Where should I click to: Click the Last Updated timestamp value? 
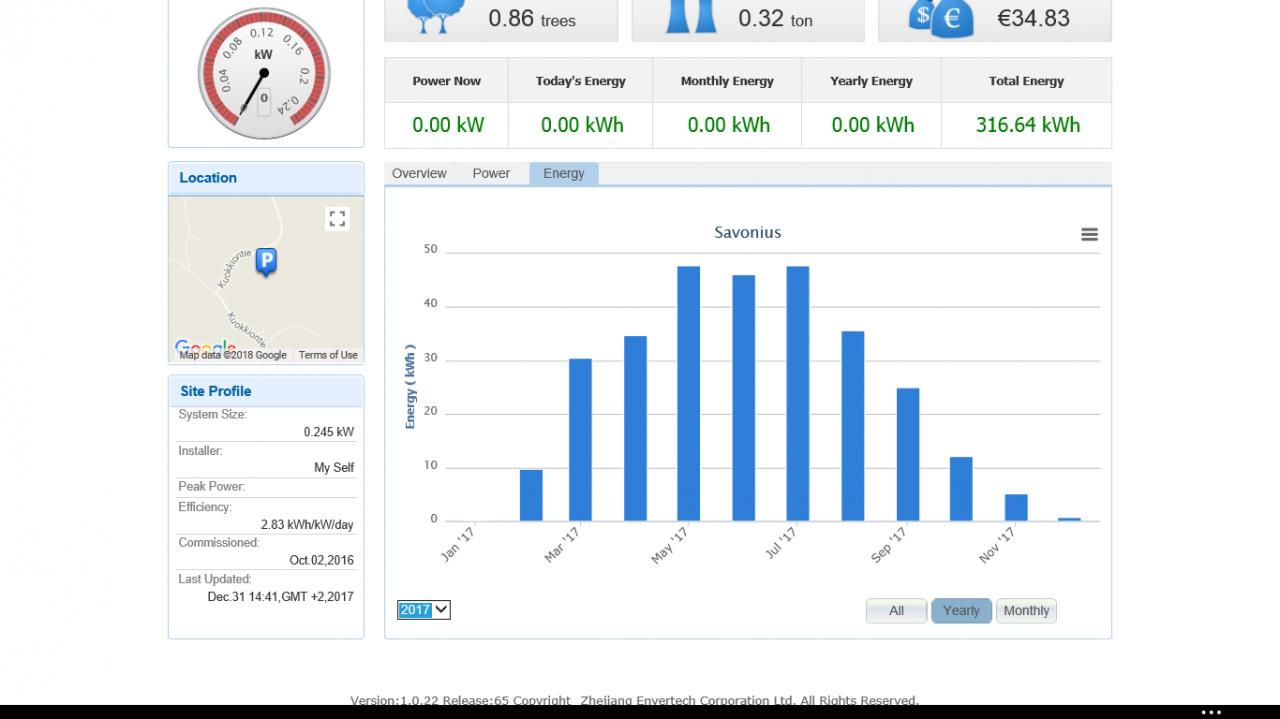(281, 597)
